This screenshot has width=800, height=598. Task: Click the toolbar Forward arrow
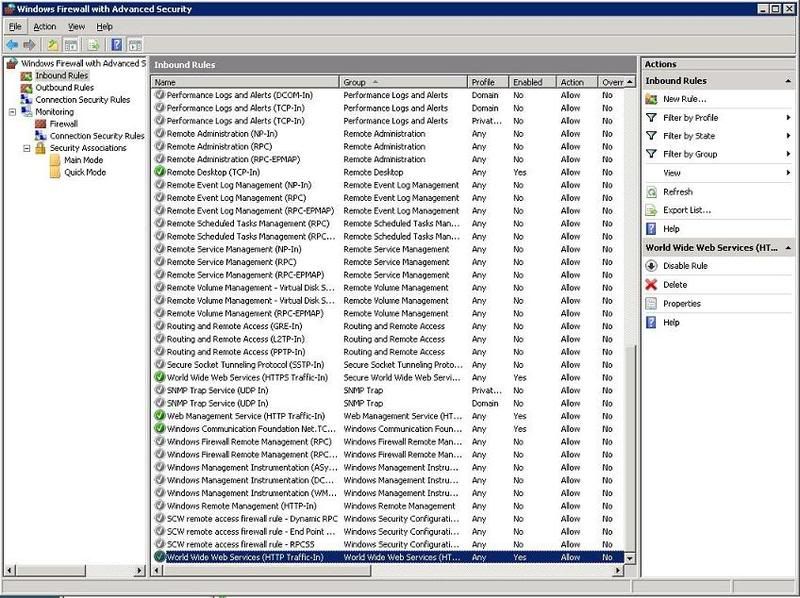[30, 45]
